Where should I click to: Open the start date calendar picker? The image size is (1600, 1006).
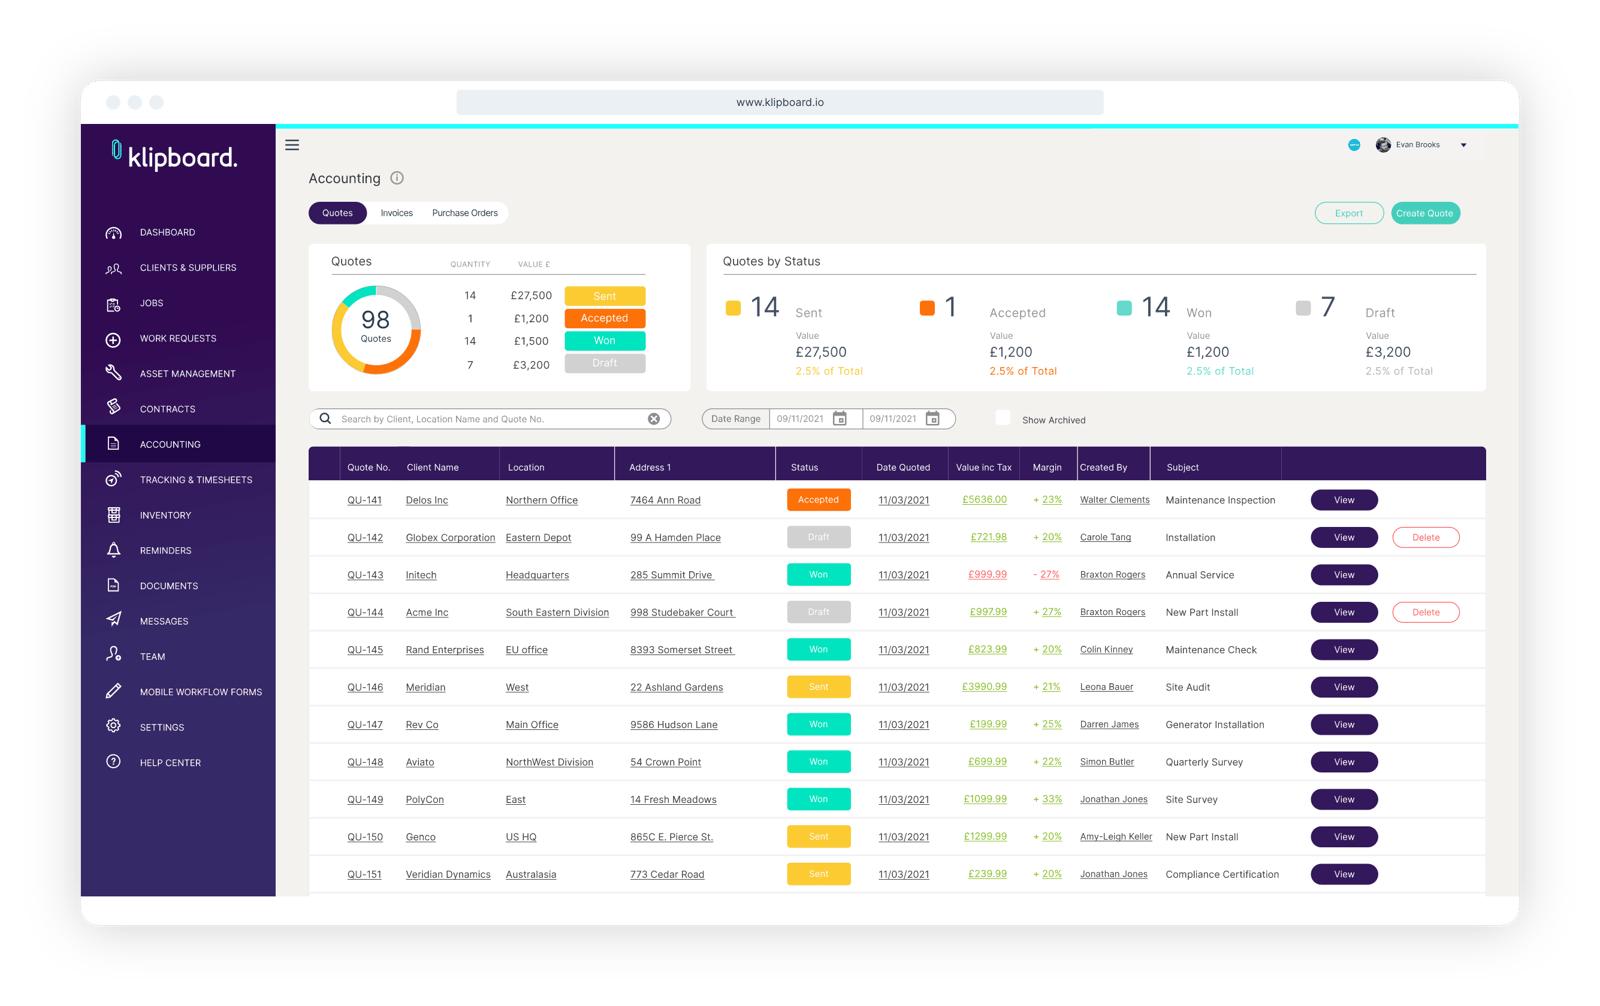tap(840, 419)
